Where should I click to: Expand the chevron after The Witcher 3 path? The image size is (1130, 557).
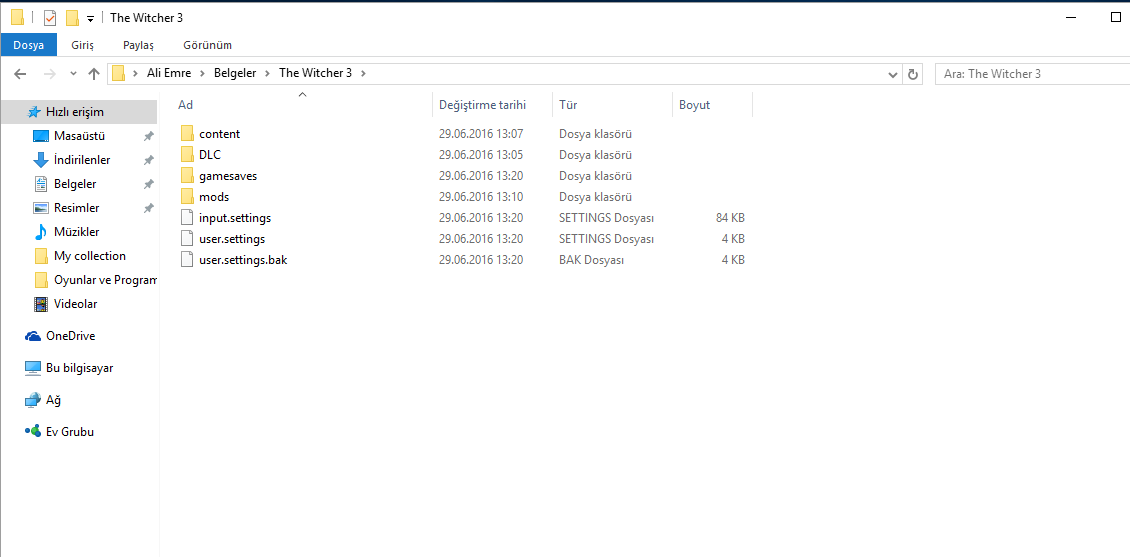[x=363, y=73]
